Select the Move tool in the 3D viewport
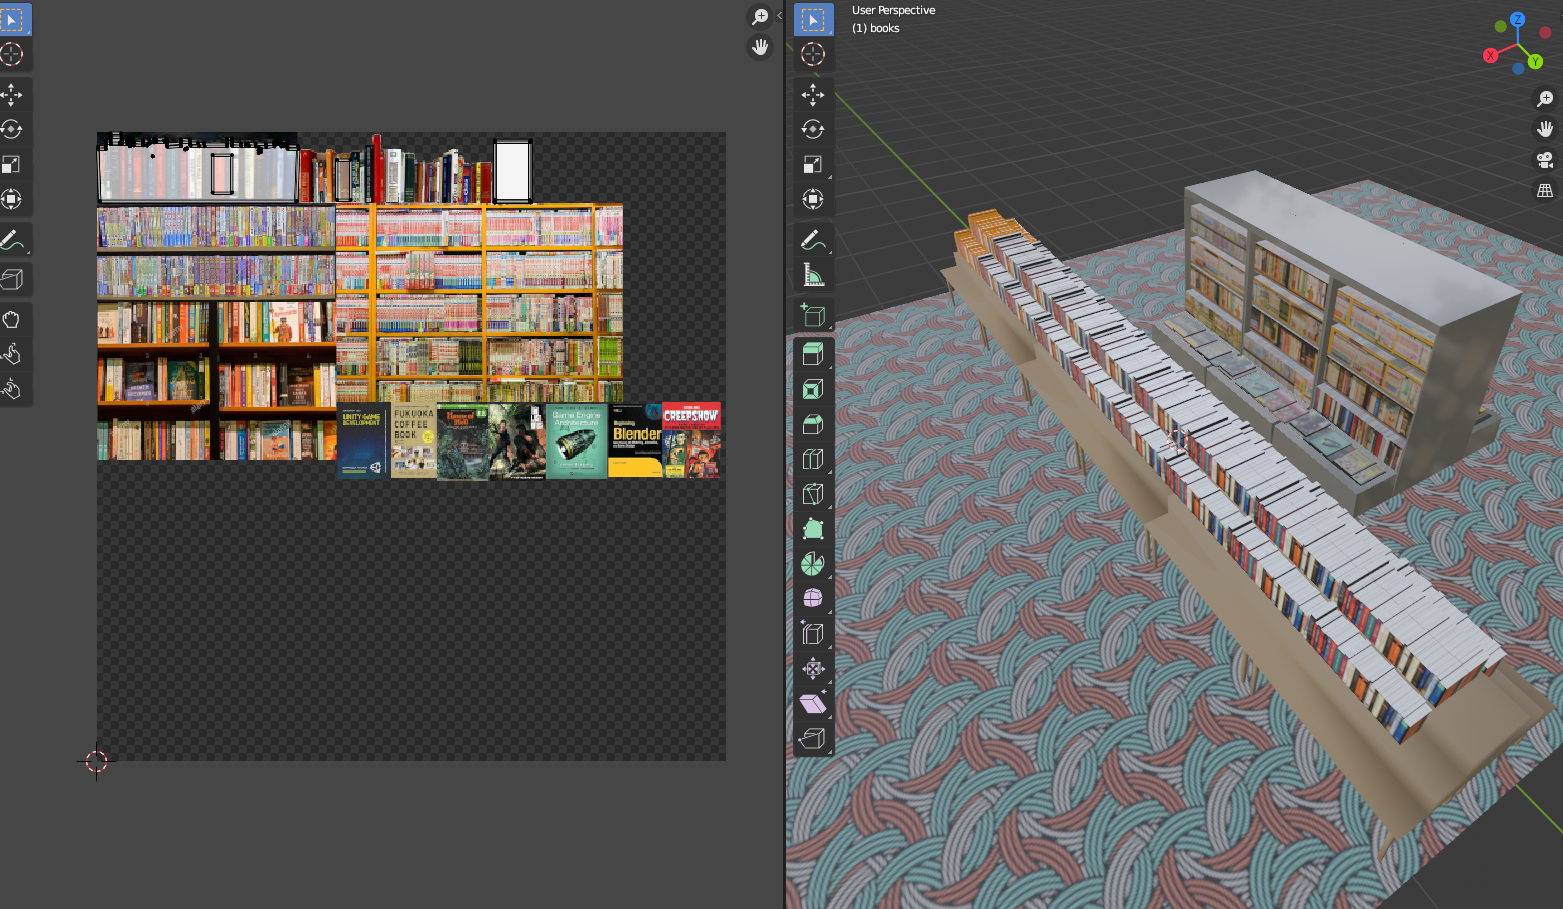The height and width of the screenshot is (909, 1563). [813, 94]
